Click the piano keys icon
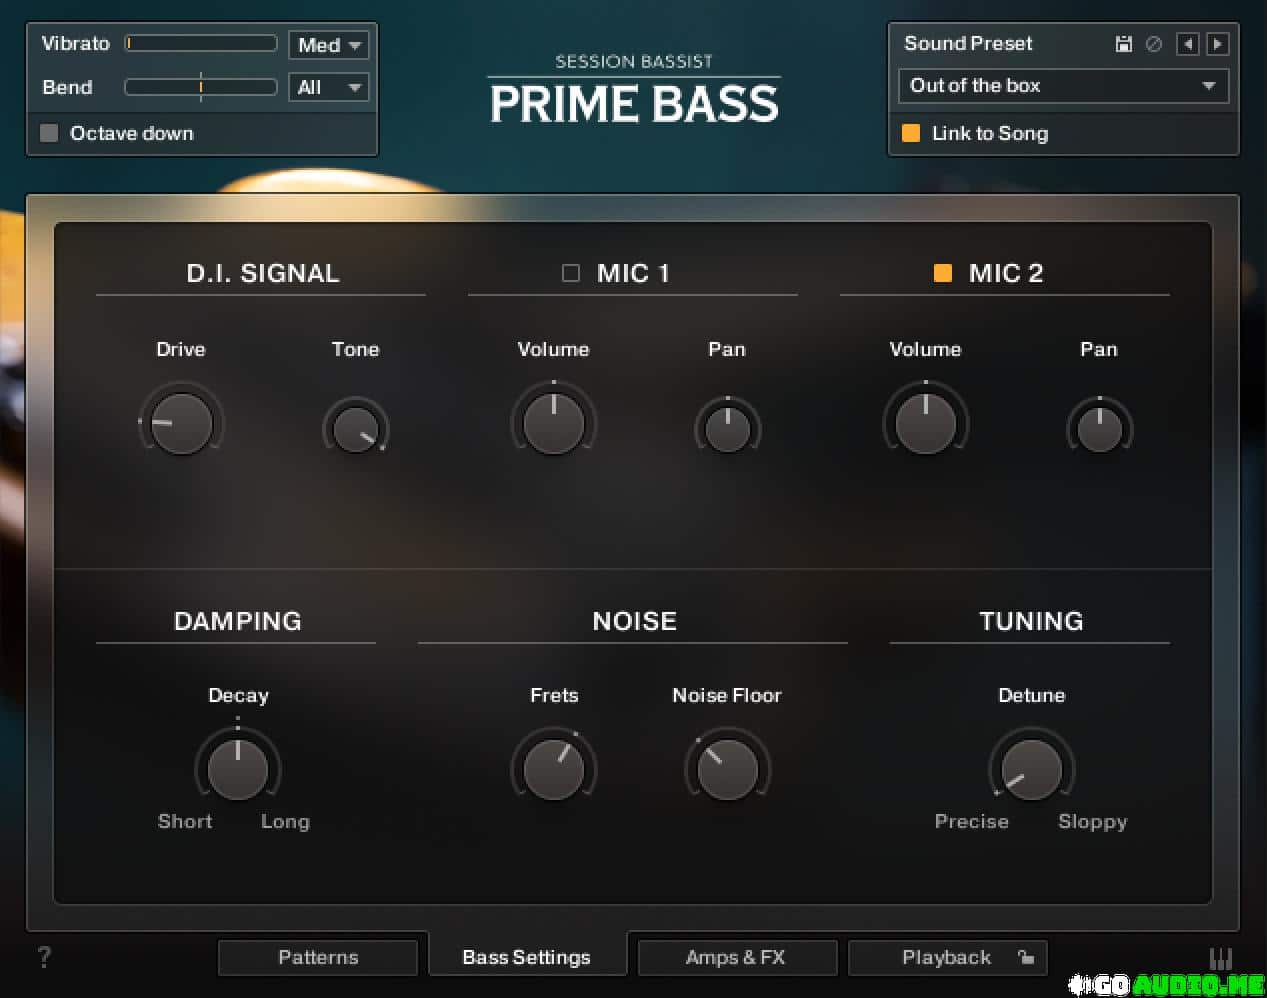 (1221, 958)
